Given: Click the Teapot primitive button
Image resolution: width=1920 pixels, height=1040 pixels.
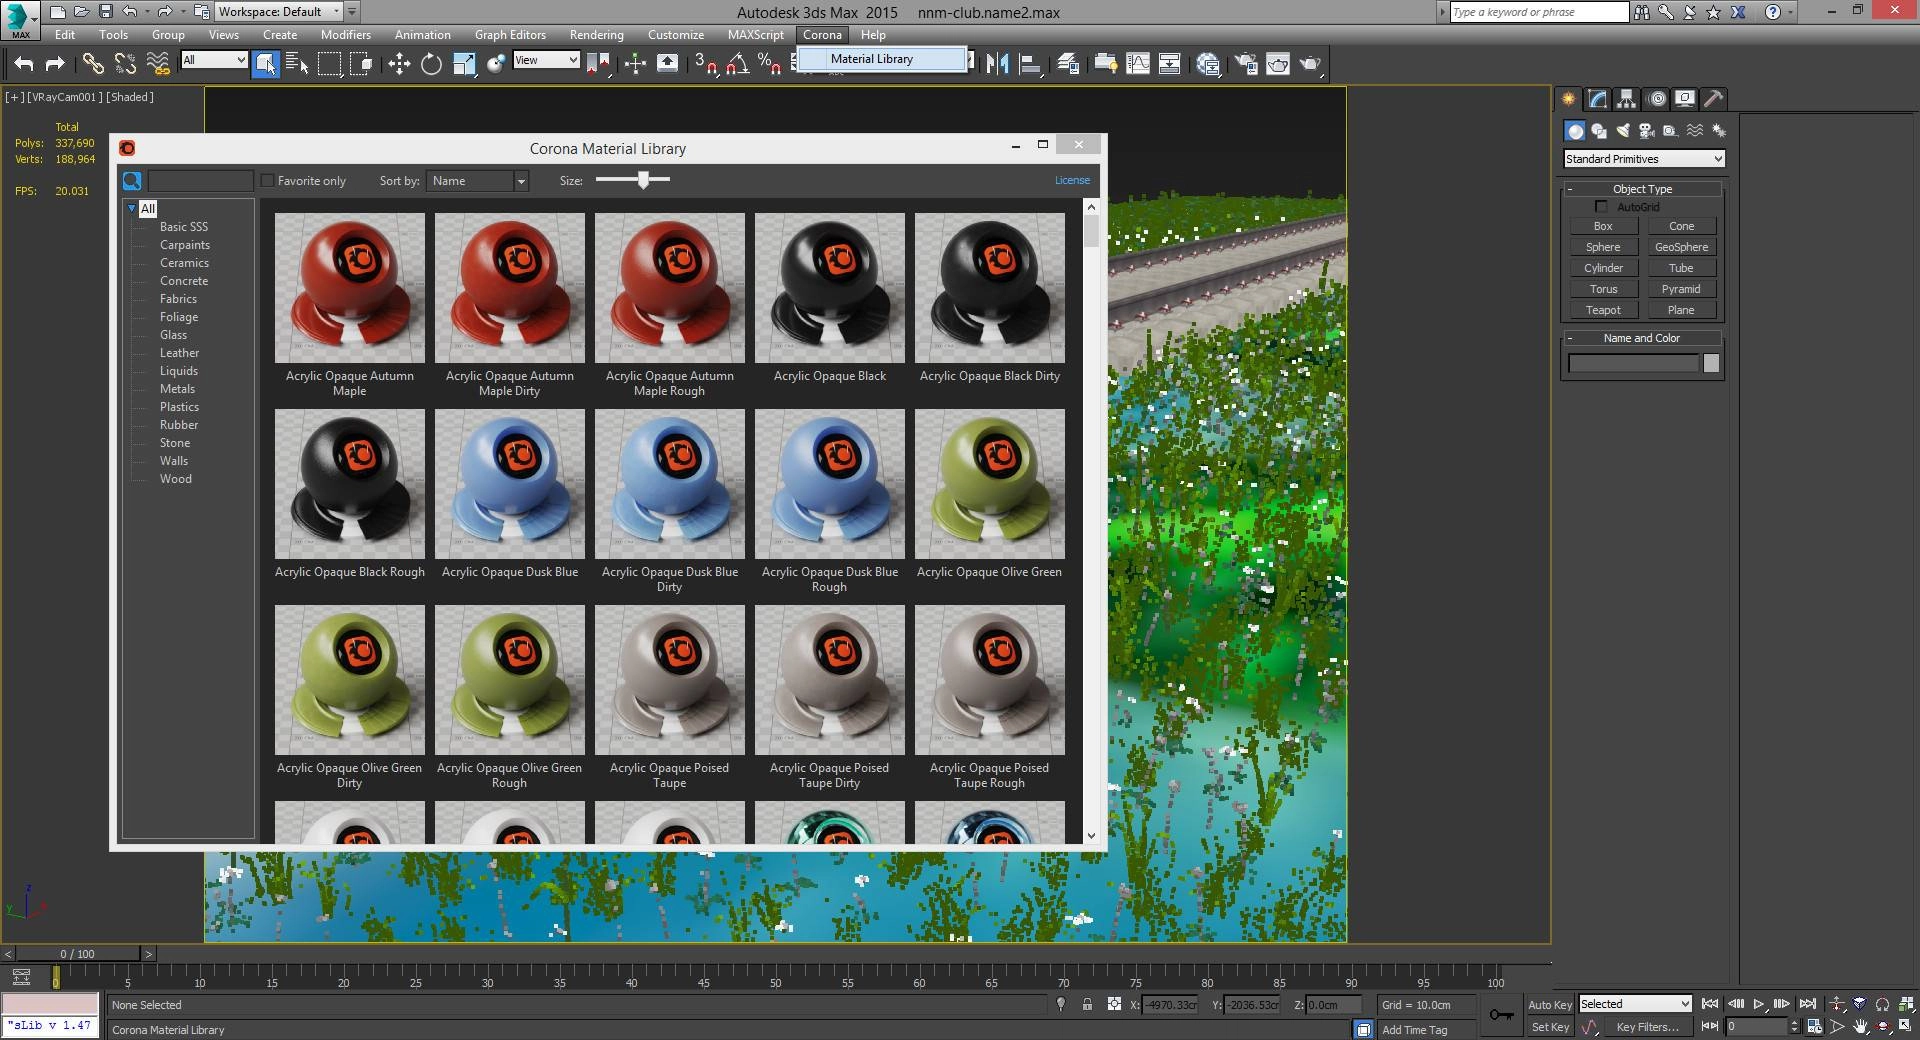Looking at the screenshot, I should pyautogui.click(x=1603, y=310).
